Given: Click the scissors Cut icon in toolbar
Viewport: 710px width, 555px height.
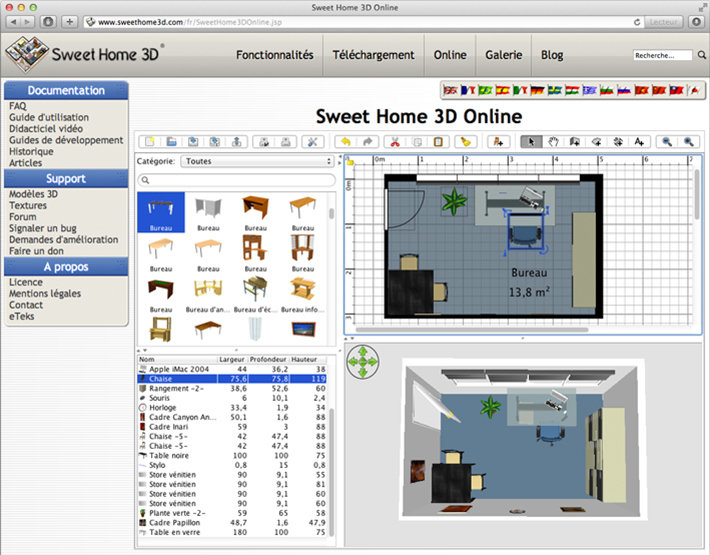Looking at the screenshot, I should point(394,142).
